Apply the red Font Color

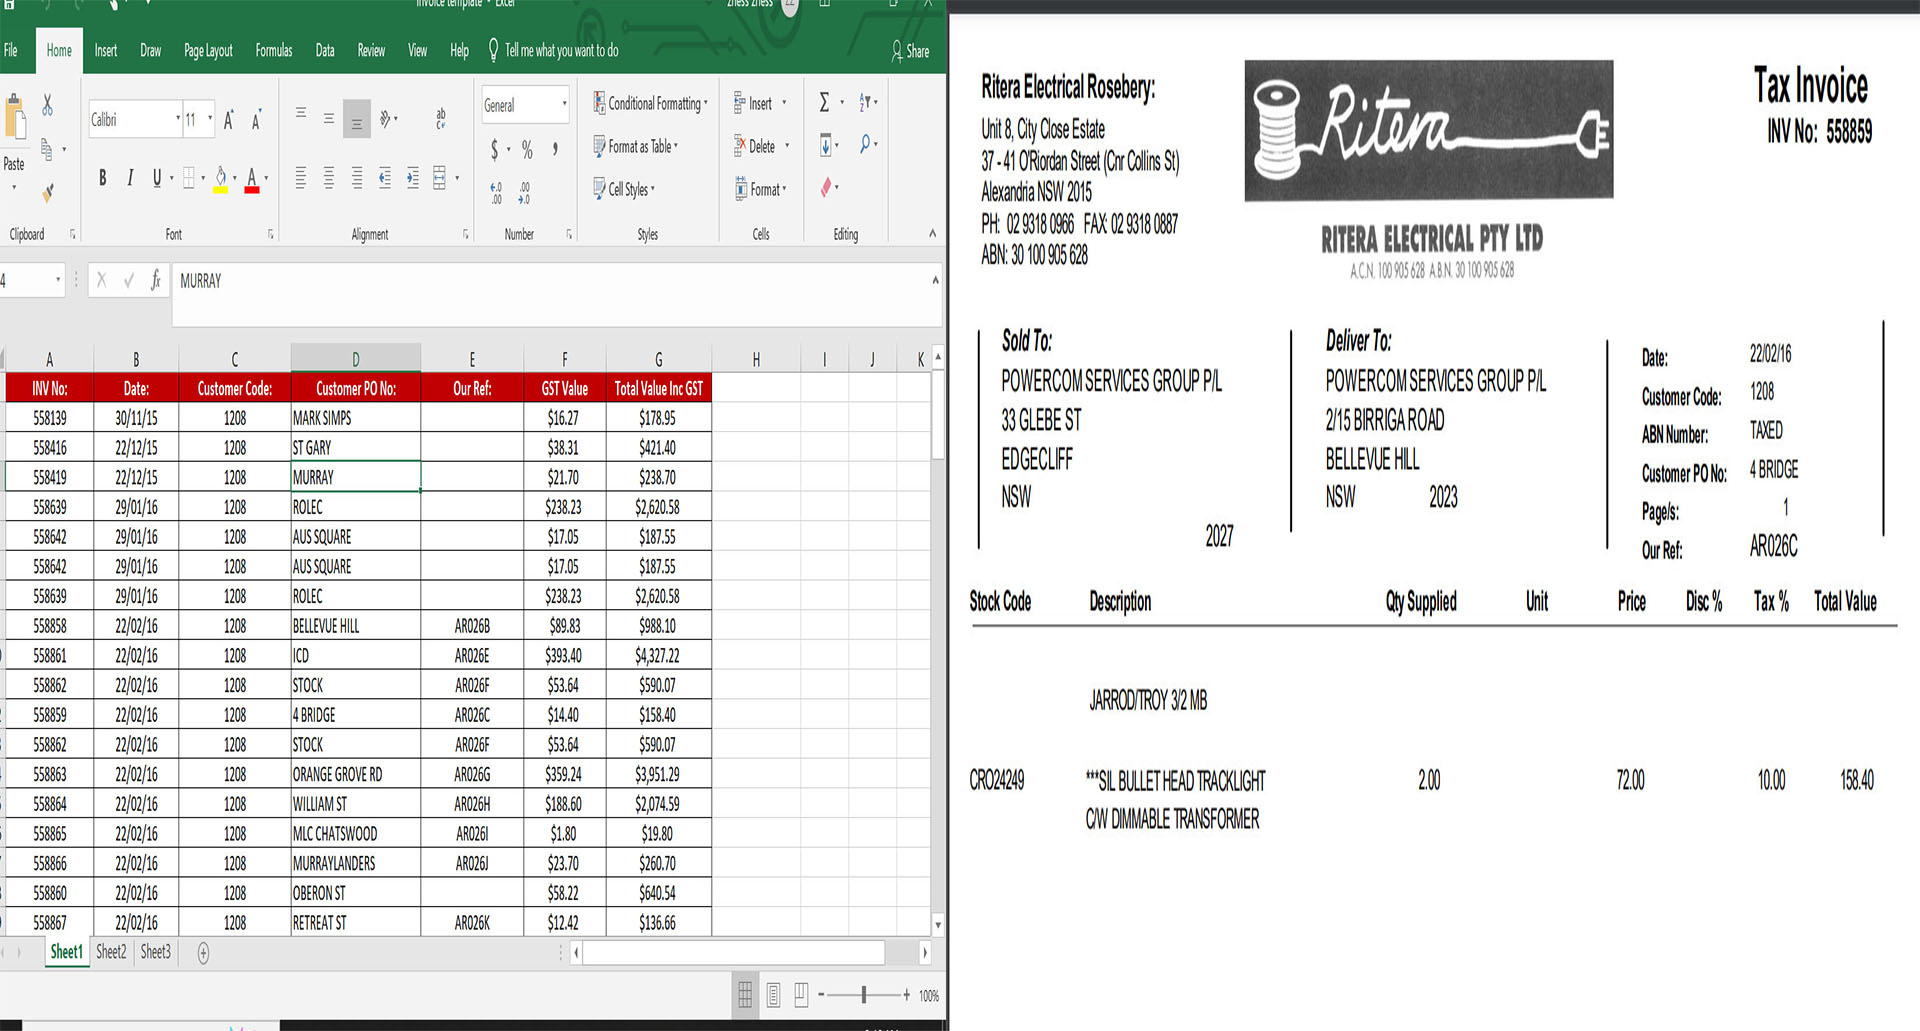tap(252, 179)
